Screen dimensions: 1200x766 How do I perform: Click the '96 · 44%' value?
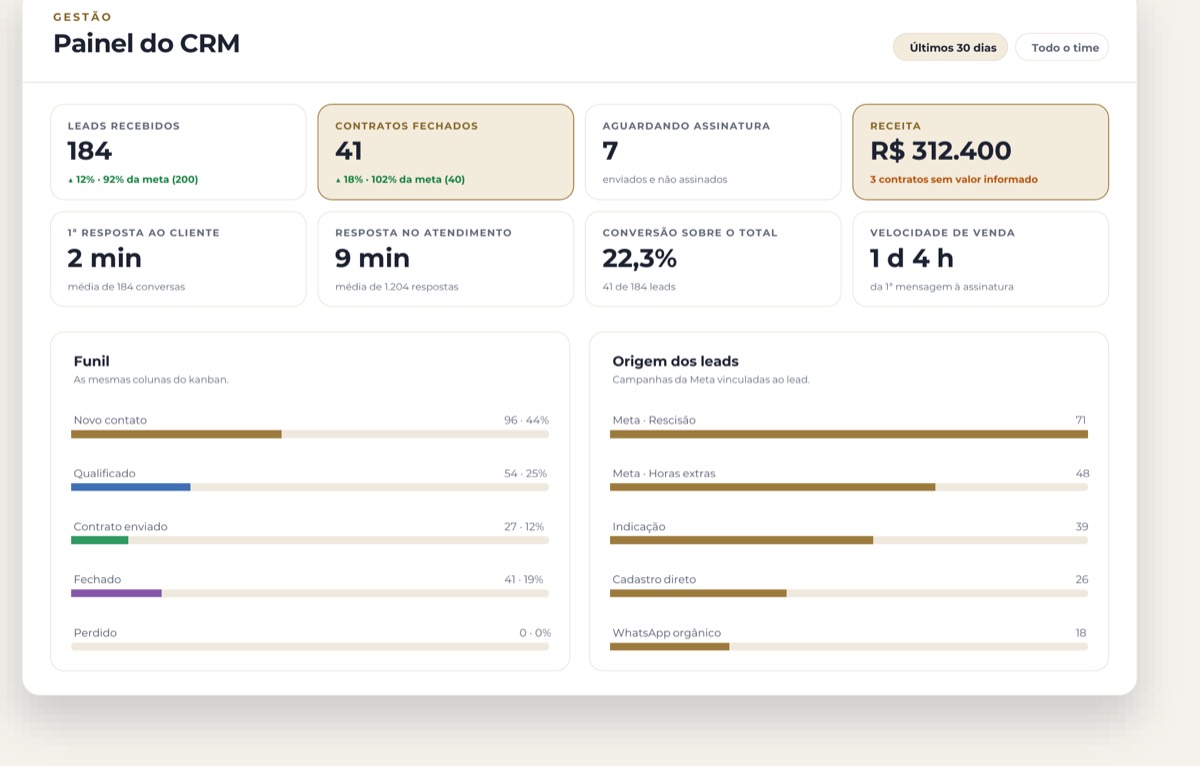click(x=526, y=420)
